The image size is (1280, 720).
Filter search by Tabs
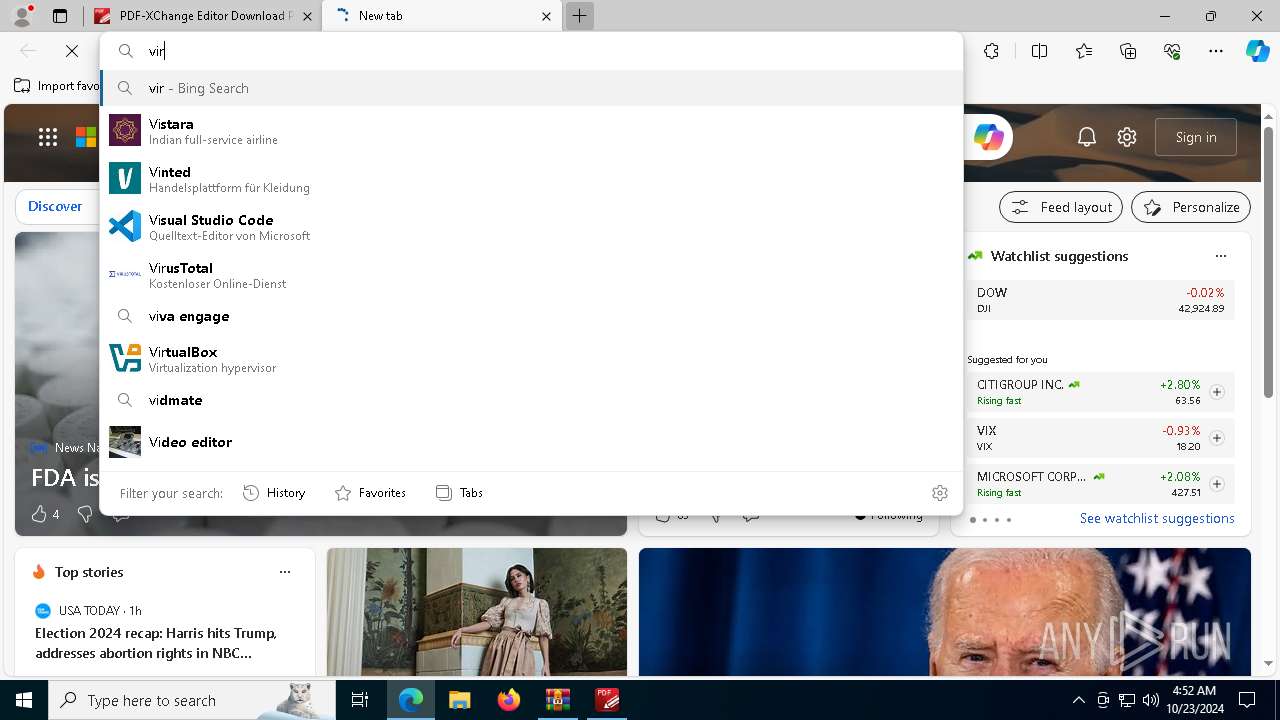tap(460, 493)
